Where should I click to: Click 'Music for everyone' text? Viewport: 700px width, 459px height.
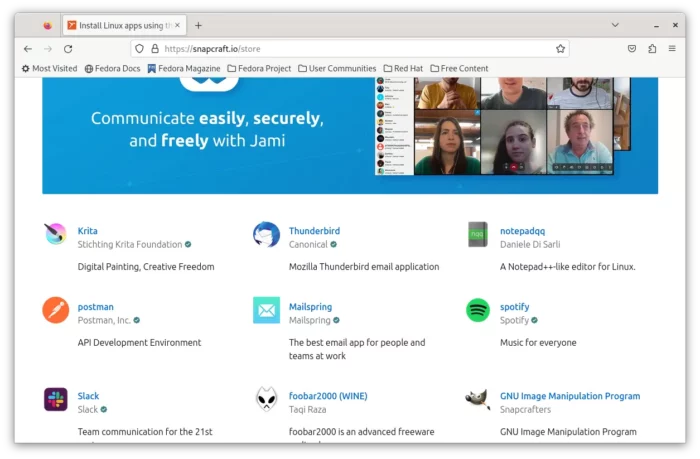538,342
